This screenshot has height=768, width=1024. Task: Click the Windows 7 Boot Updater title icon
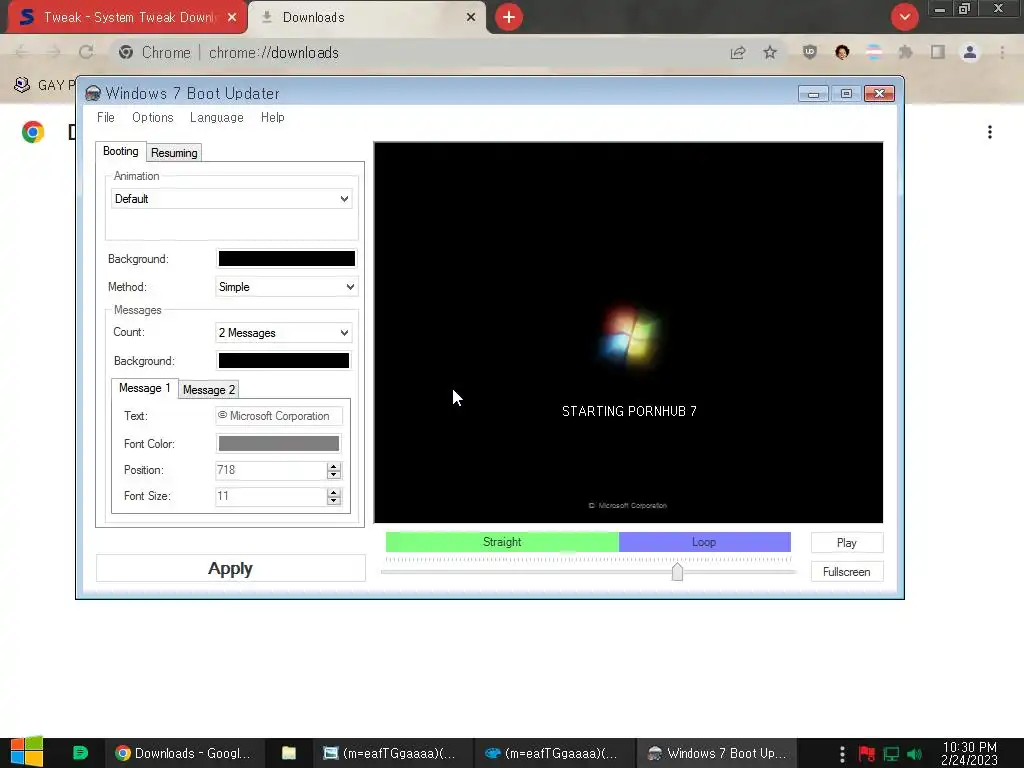[x=93, y=93]
